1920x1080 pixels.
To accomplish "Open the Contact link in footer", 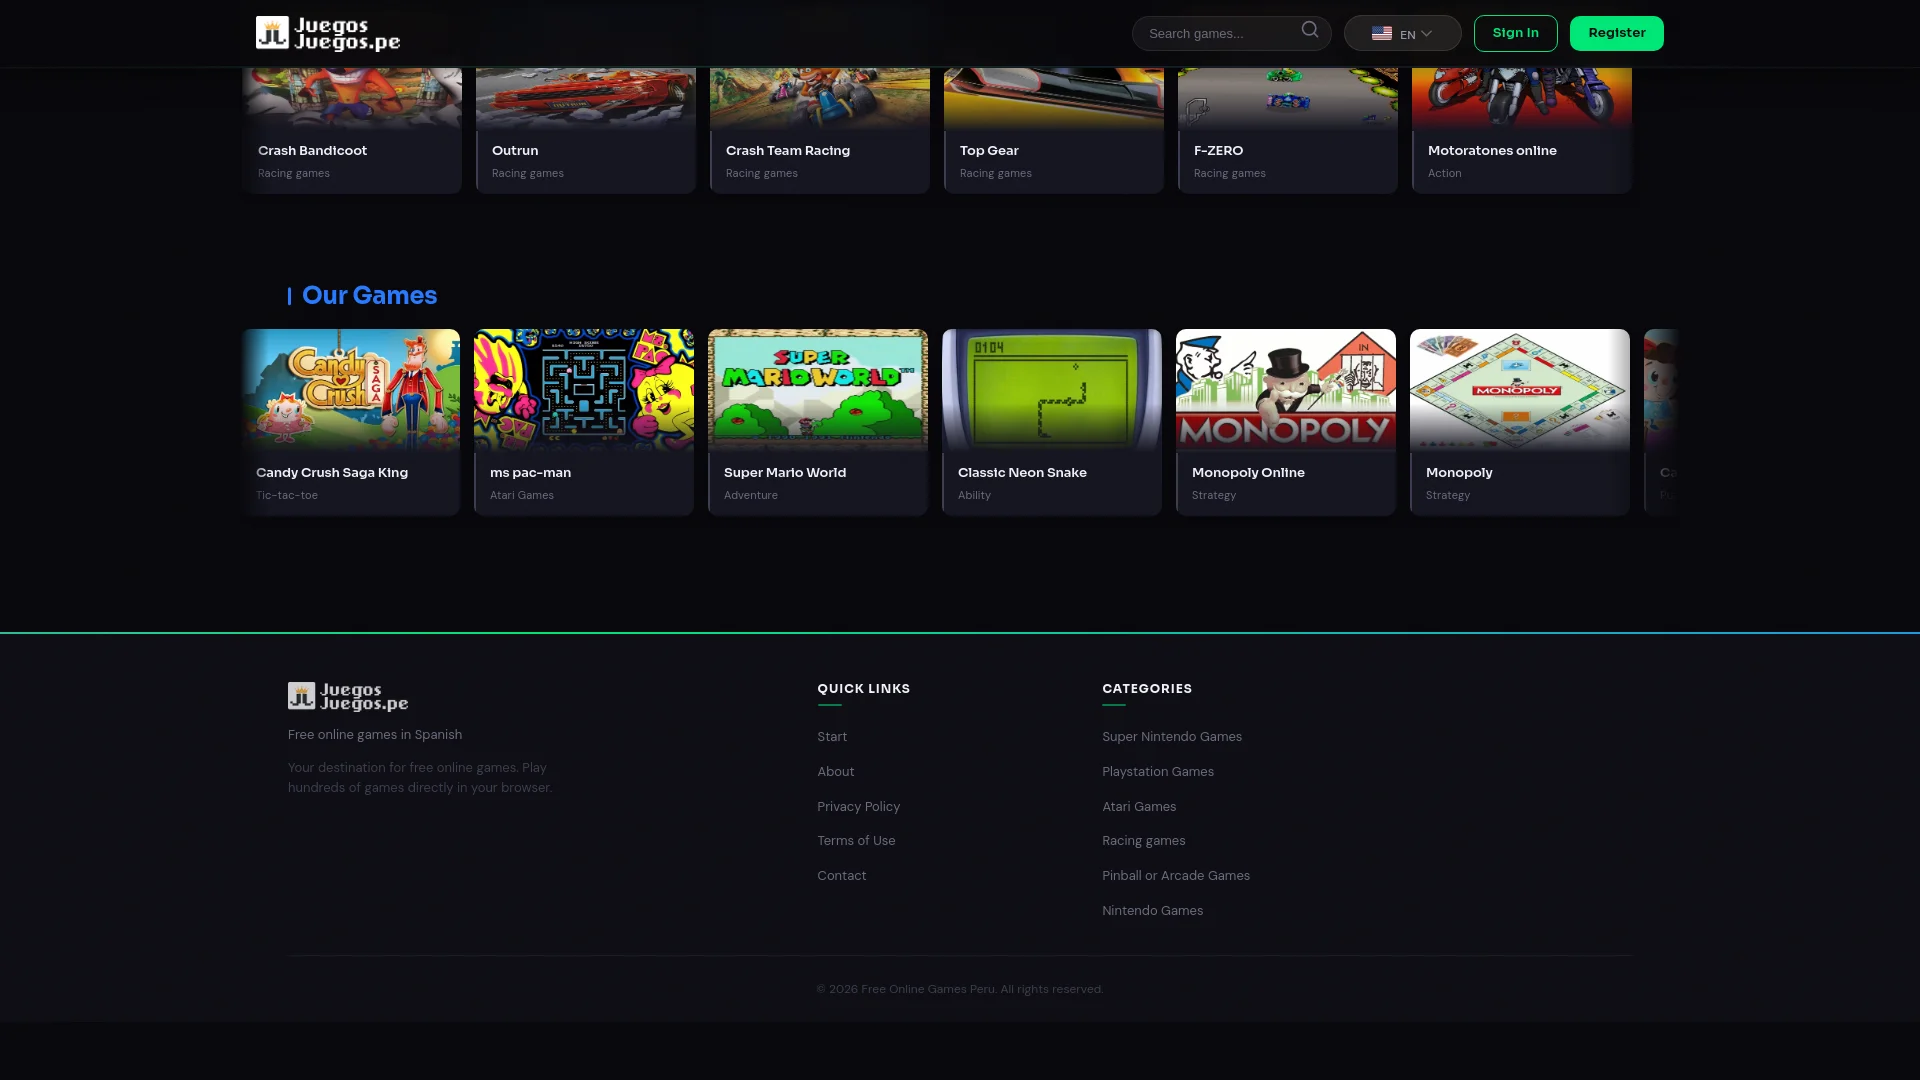I will point(842,876).
